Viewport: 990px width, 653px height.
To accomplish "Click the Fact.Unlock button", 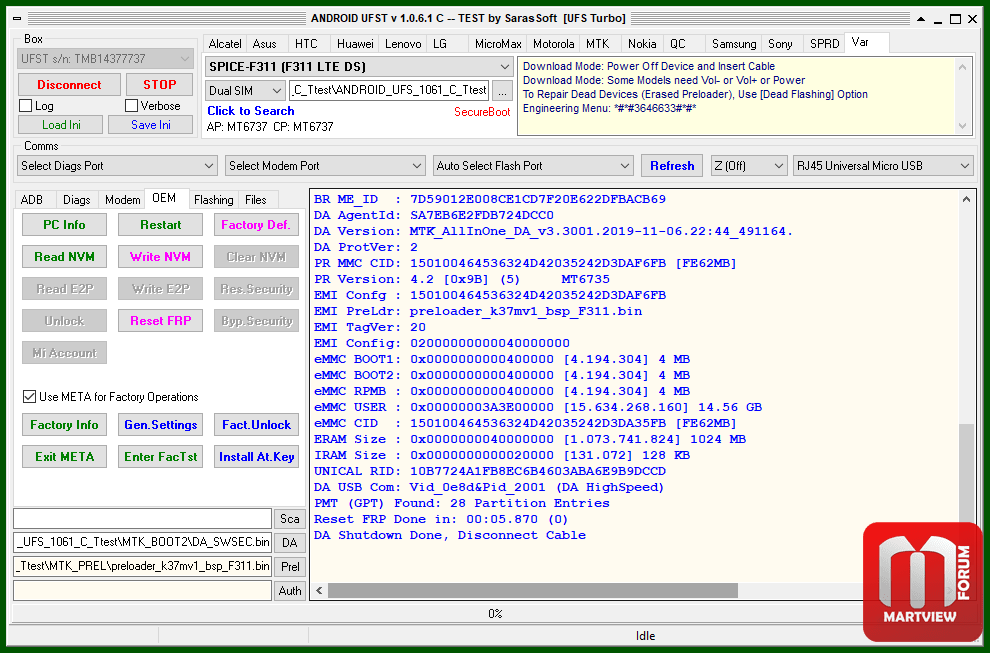I will 256,424.
